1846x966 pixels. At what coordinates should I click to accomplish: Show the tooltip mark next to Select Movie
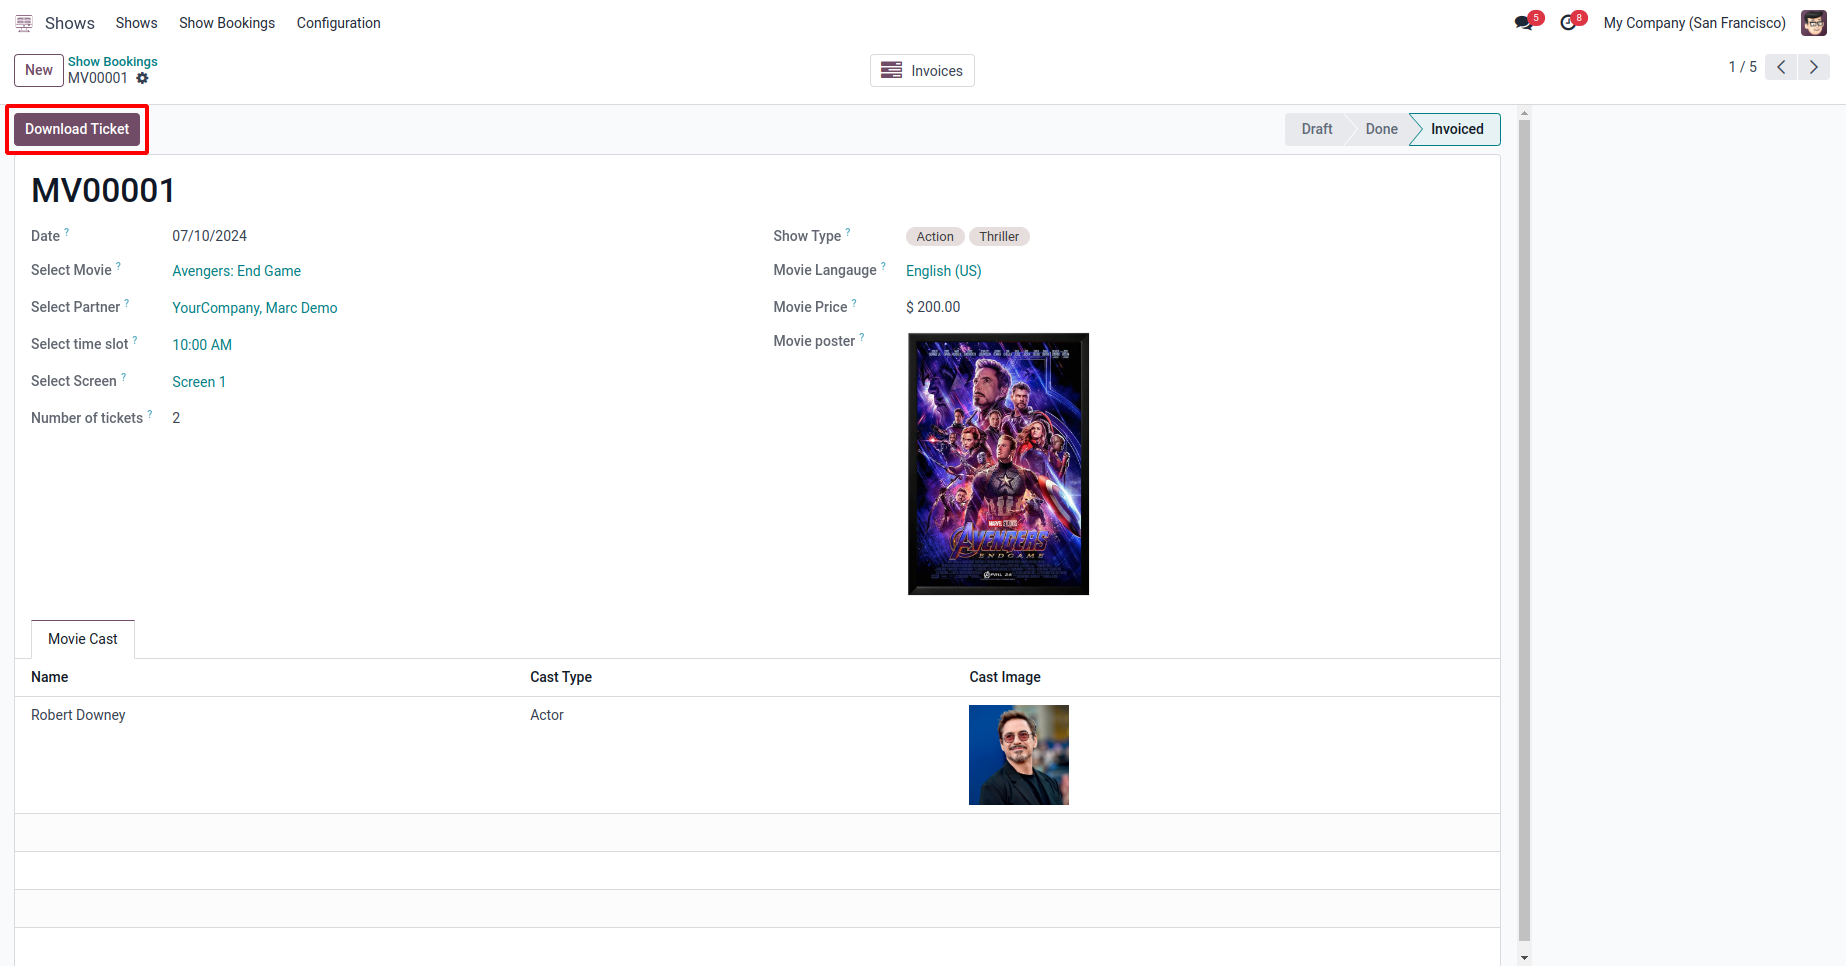coord(118,266)
